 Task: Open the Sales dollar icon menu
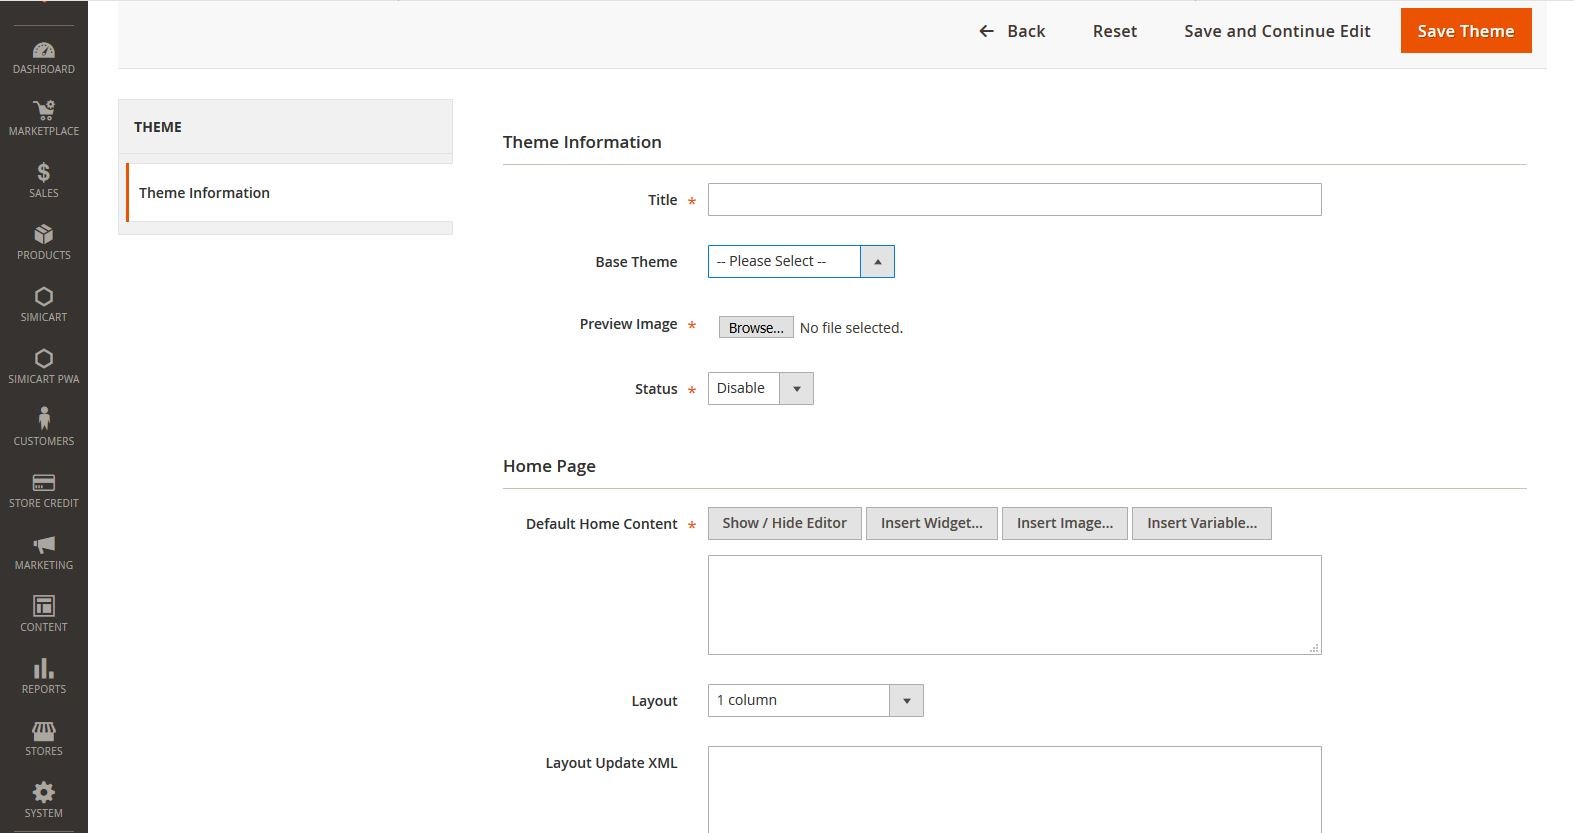tap(44, 174)
